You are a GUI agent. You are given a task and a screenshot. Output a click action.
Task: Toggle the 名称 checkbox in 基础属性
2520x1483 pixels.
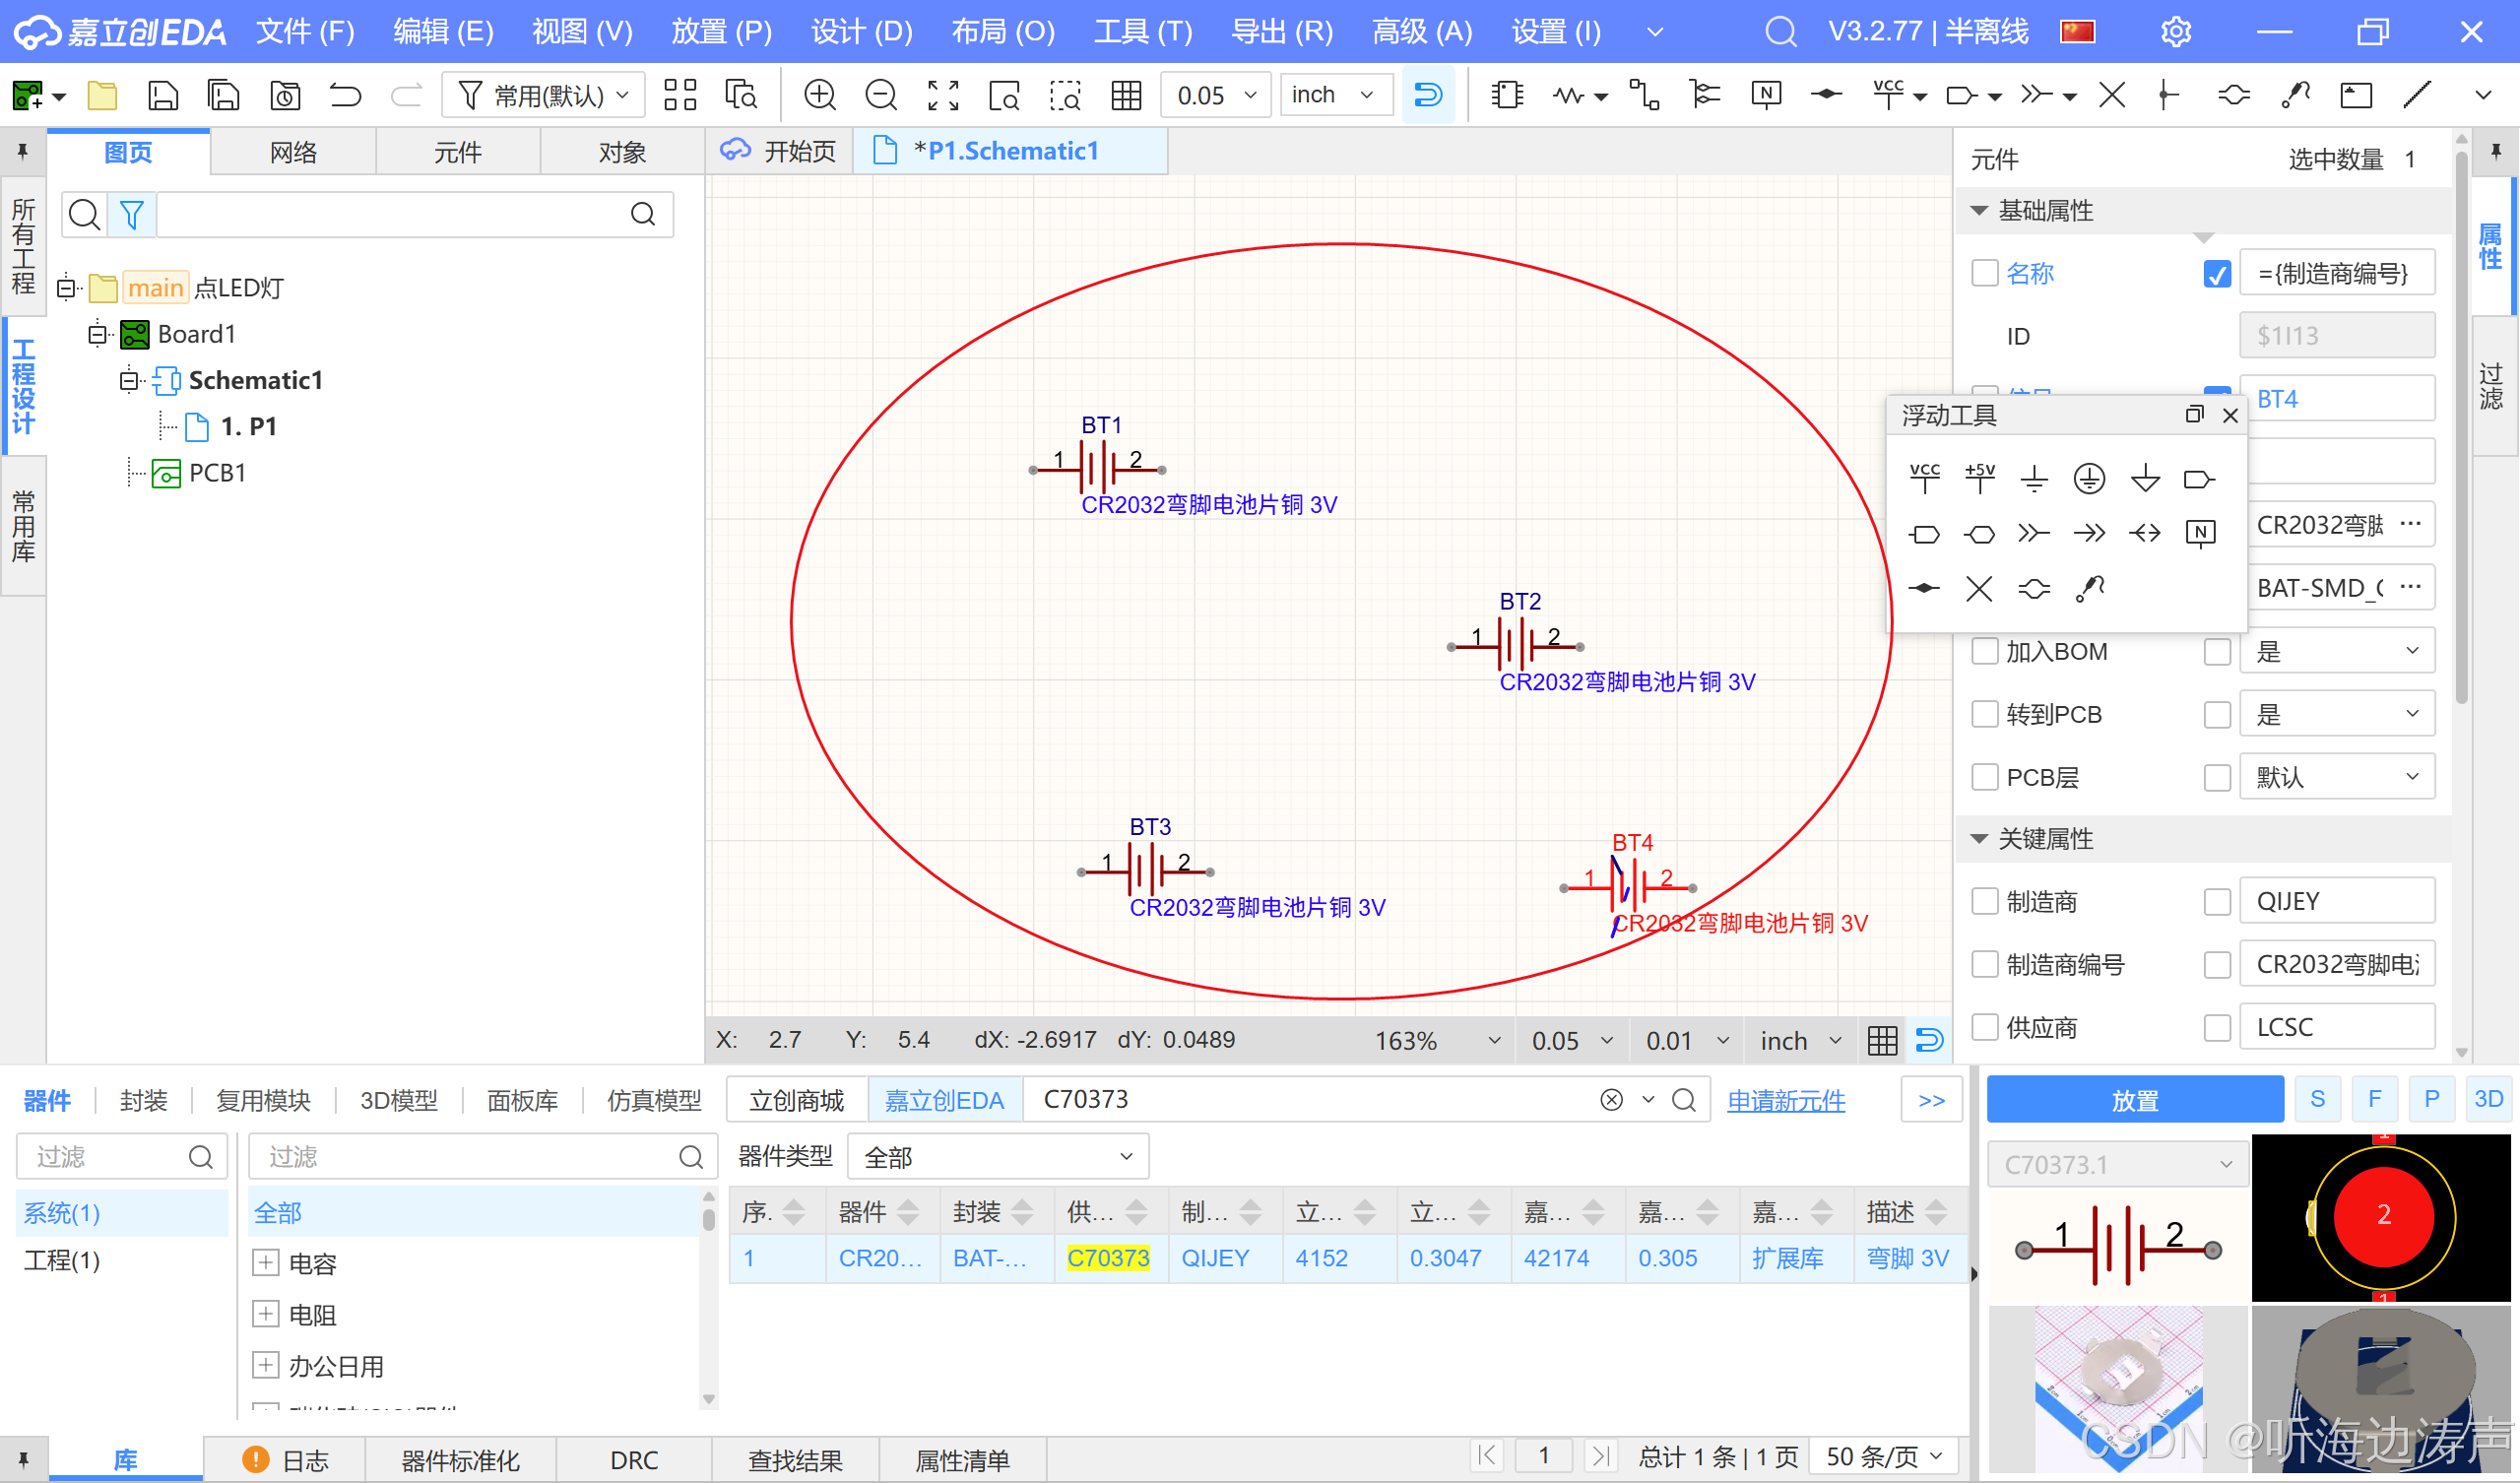tap(1985, 273)
